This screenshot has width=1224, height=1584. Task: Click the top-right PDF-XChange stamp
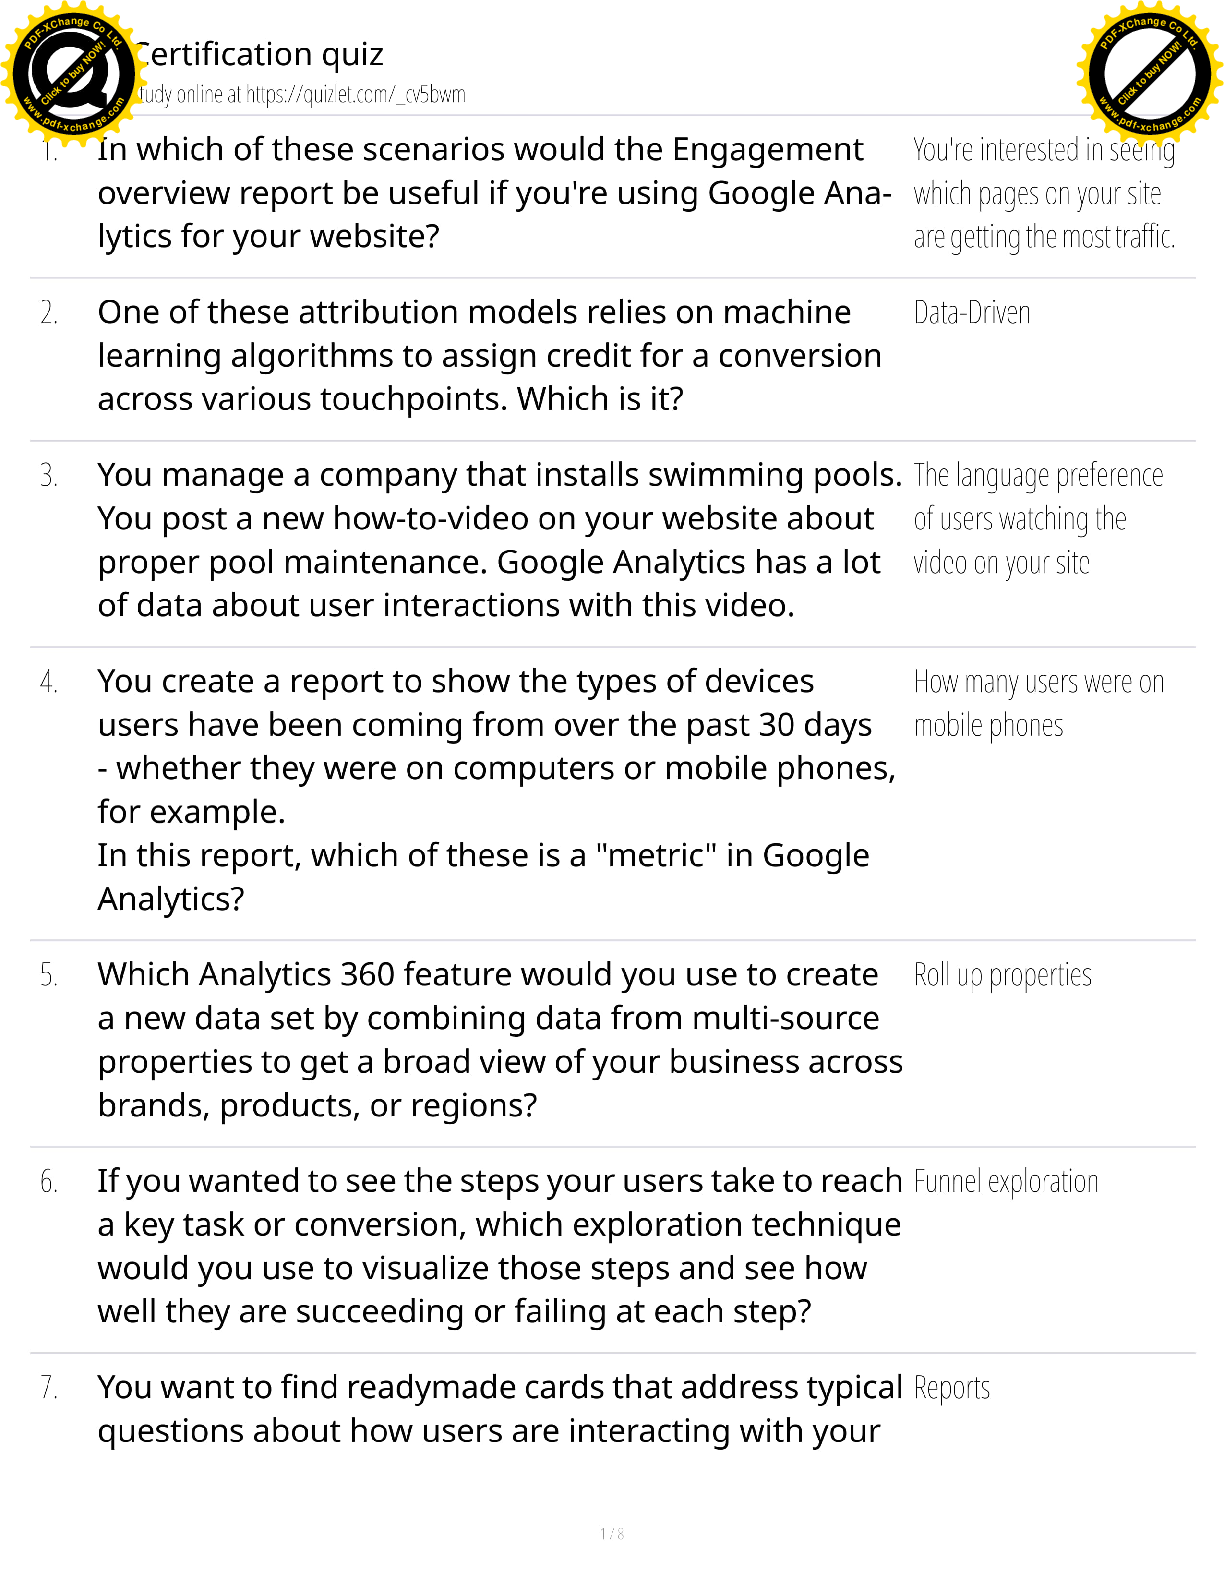[1150, 72]
